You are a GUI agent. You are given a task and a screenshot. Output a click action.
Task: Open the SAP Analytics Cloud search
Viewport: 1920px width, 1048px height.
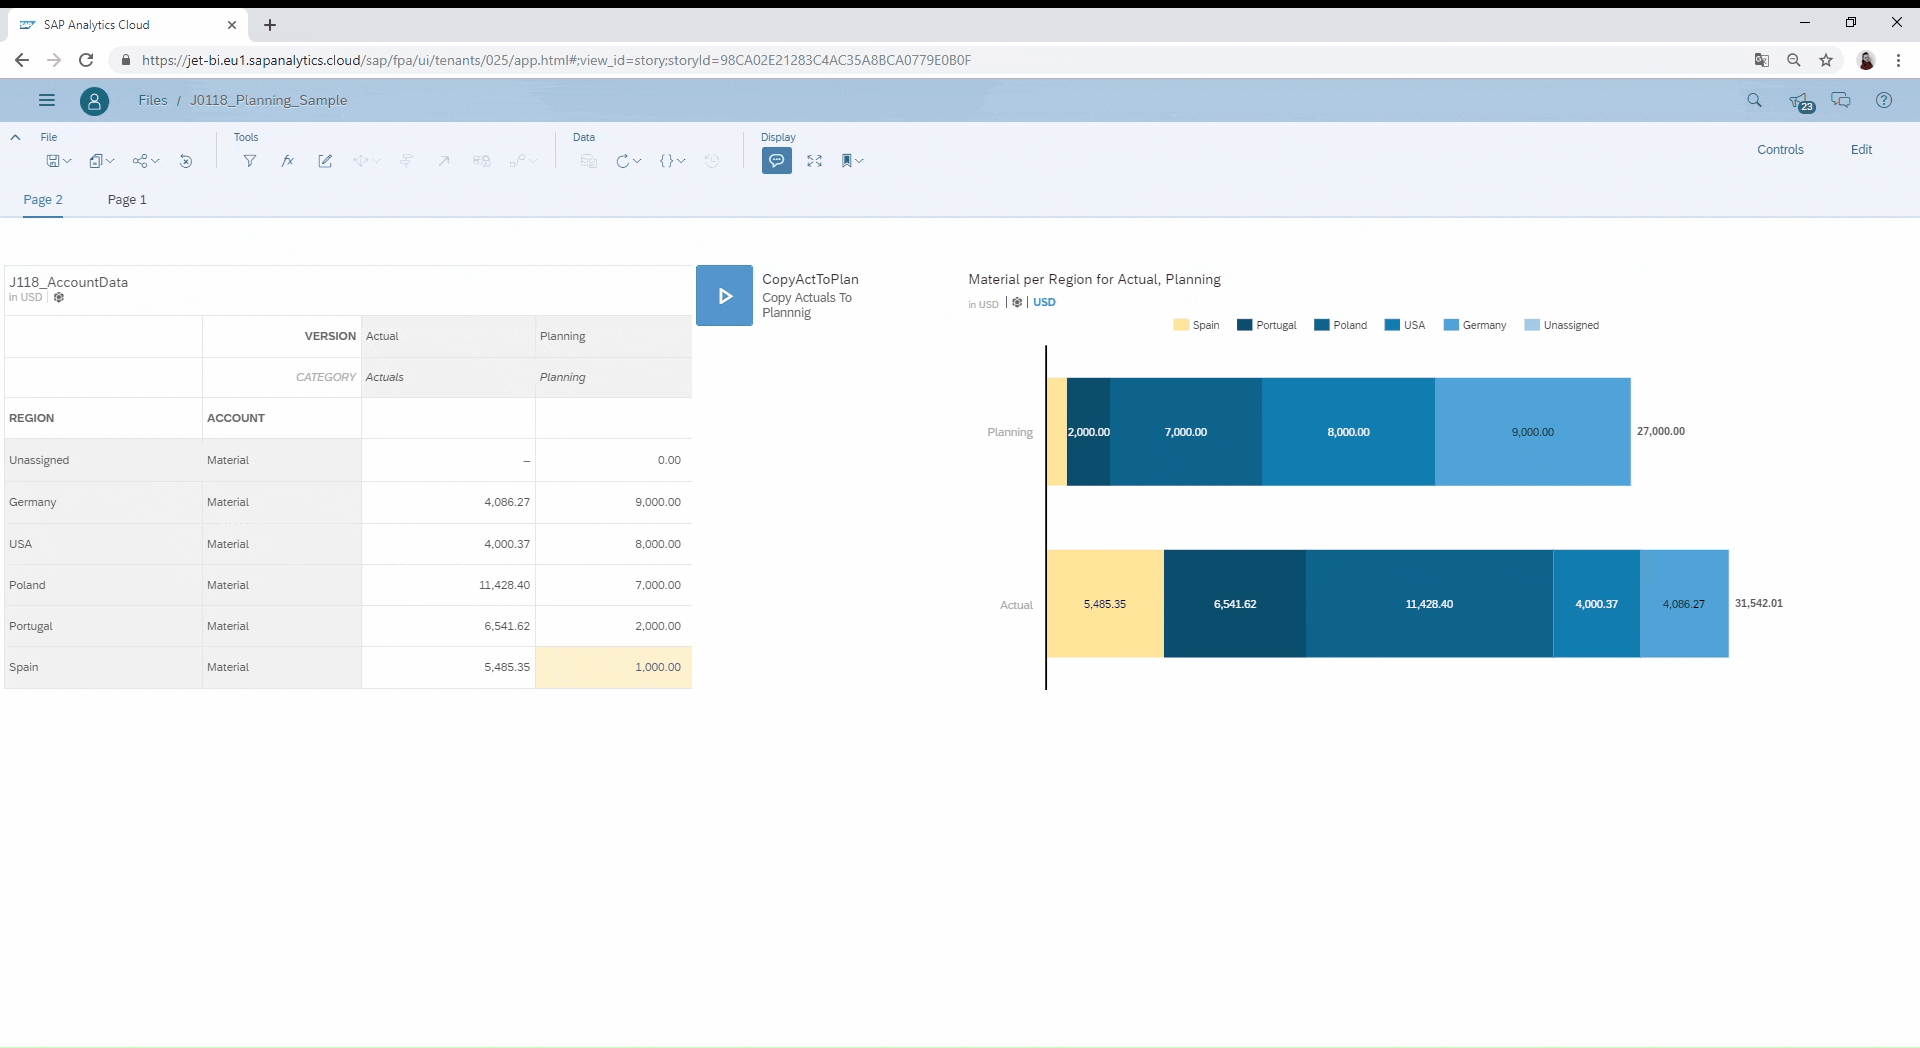click(1754, 100)
